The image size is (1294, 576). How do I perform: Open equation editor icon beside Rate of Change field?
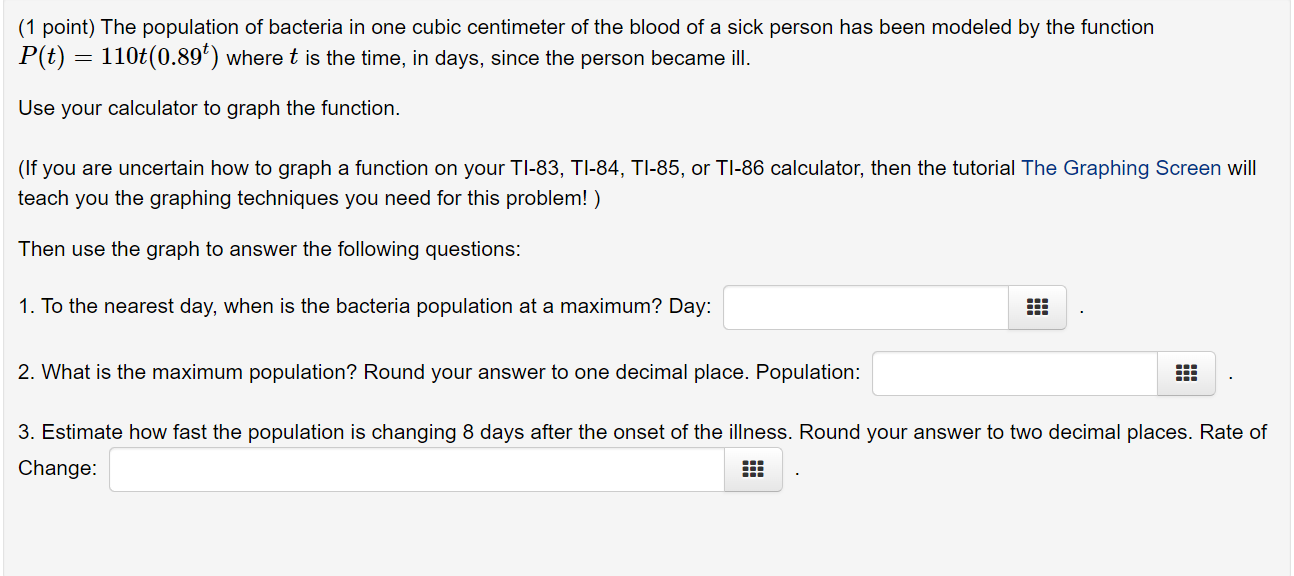(753, 469)
